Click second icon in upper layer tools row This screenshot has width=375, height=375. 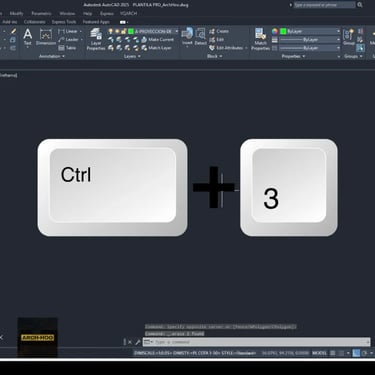tap(119, 39)
